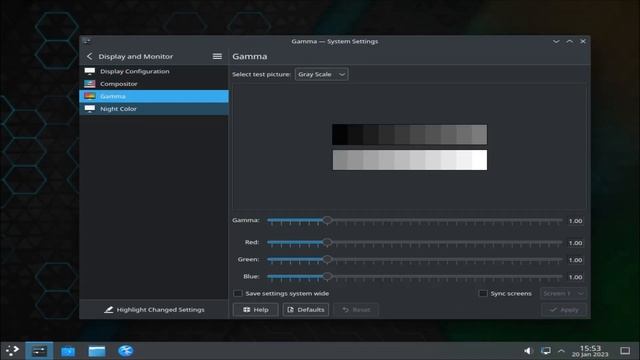Enable Save settings system wide

[x=238, y=293]
